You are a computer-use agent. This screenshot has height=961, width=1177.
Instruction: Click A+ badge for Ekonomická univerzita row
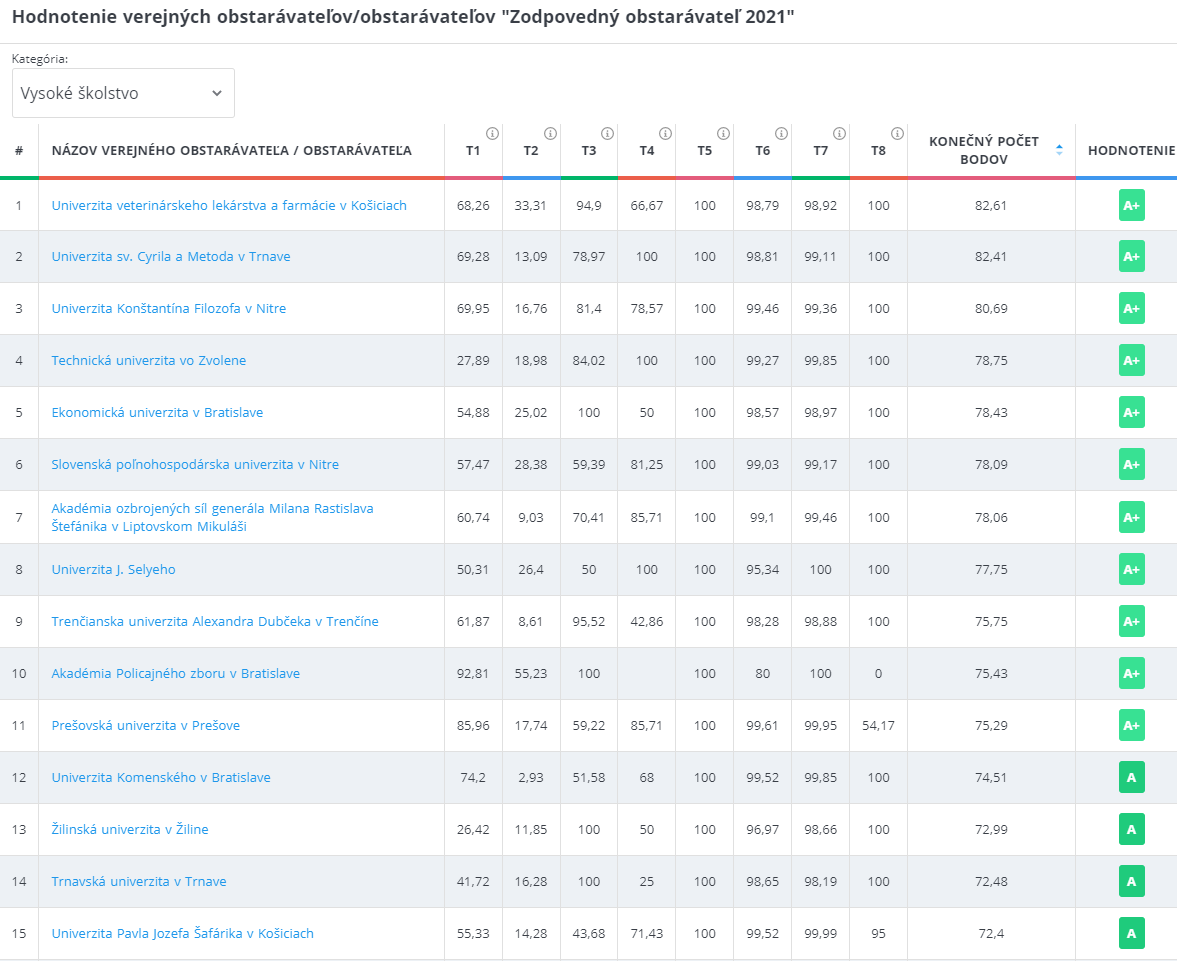tap(1131, 412)
